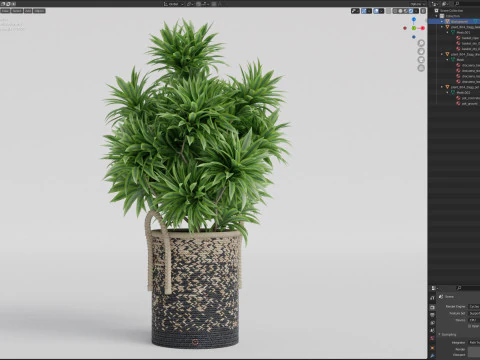
Task: Toggle snapping magnet in header
Action: coord(198,4)
